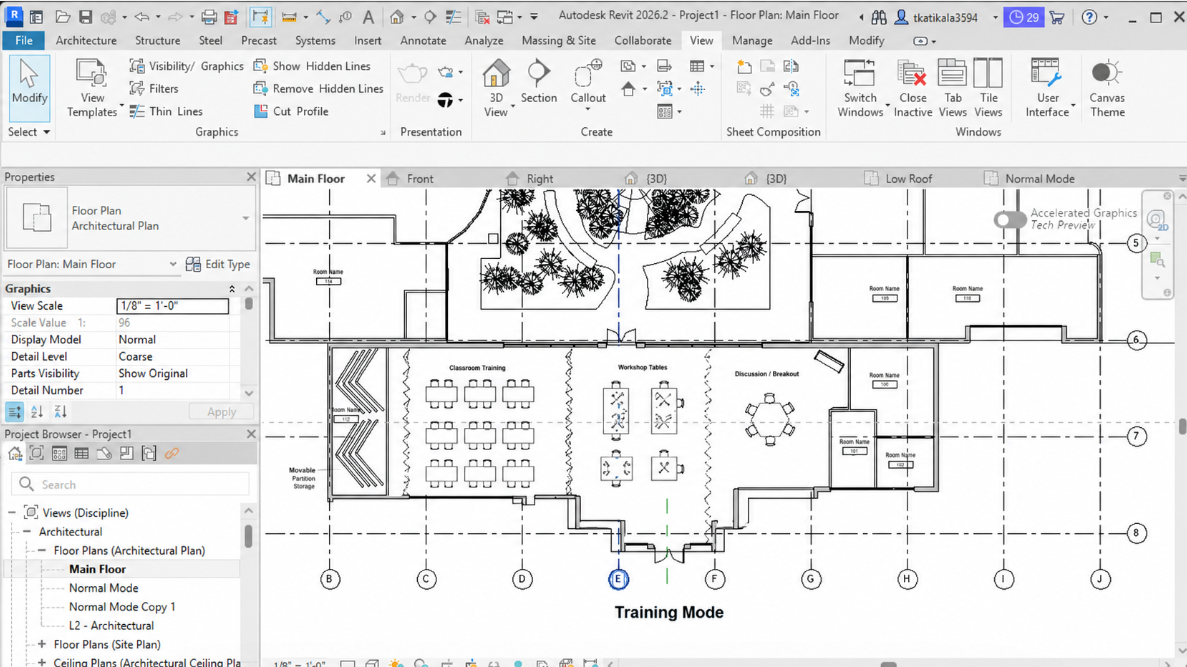Screen dimensions: 1187x667
Task: Collapse the Architectural tree node
Action: [x=27, y=531]
